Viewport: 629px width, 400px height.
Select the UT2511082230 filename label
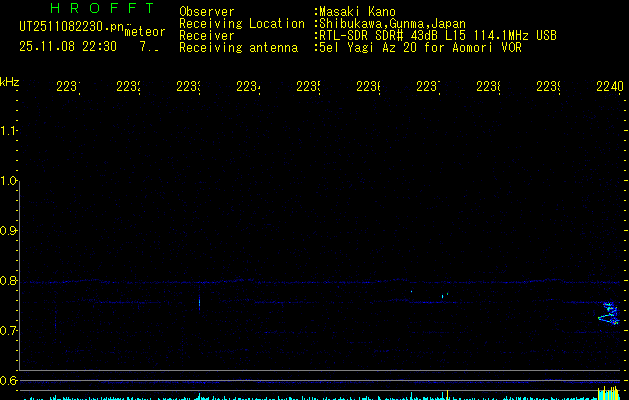click(x=71, y=25)
